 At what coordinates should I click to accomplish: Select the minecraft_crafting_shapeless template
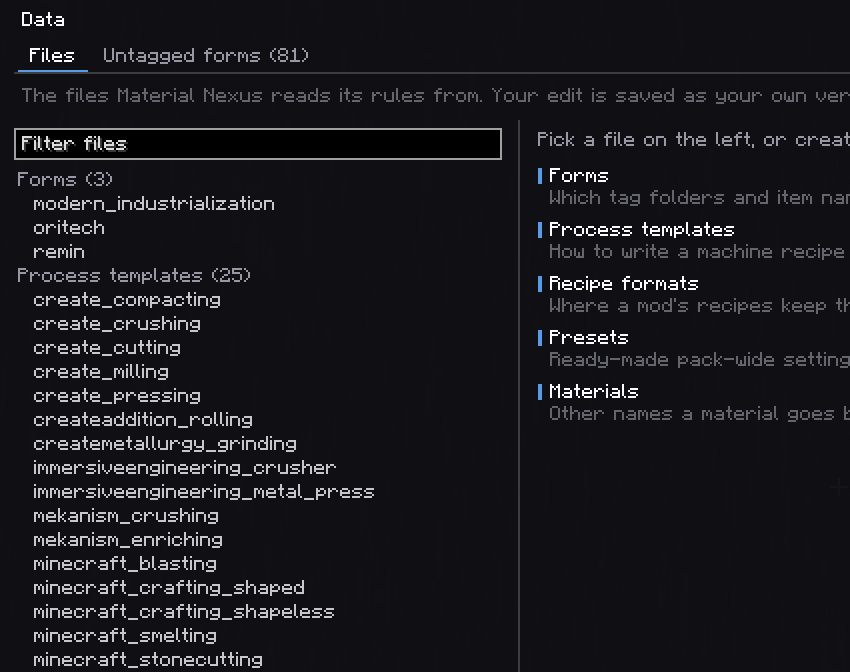click(x=184, y=612)
